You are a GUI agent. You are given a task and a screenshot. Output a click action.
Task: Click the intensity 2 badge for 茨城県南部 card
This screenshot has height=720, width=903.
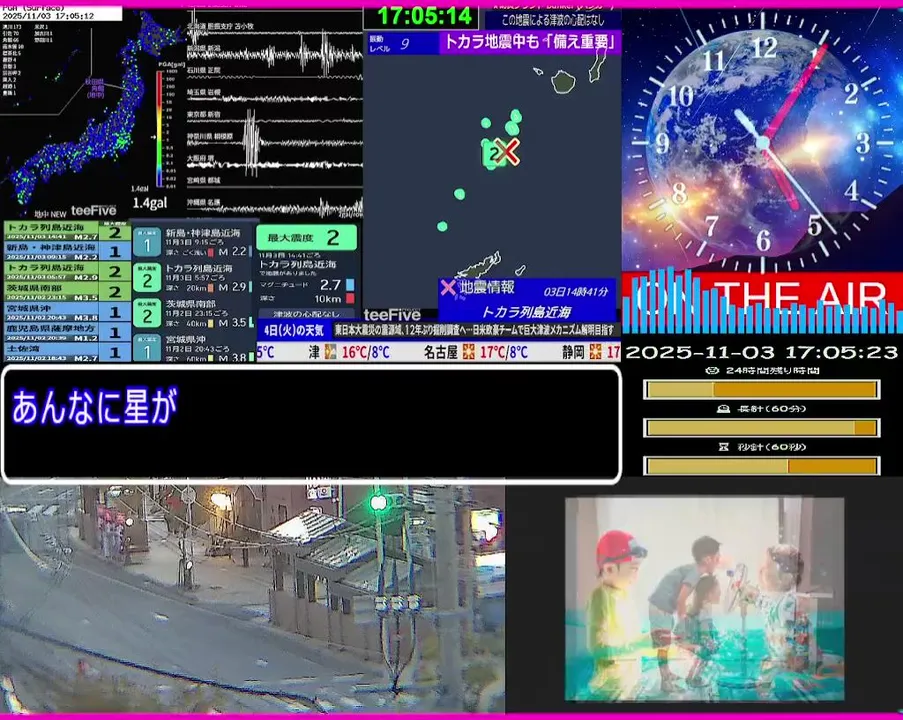pyautogui.click(x=147, y=314)
